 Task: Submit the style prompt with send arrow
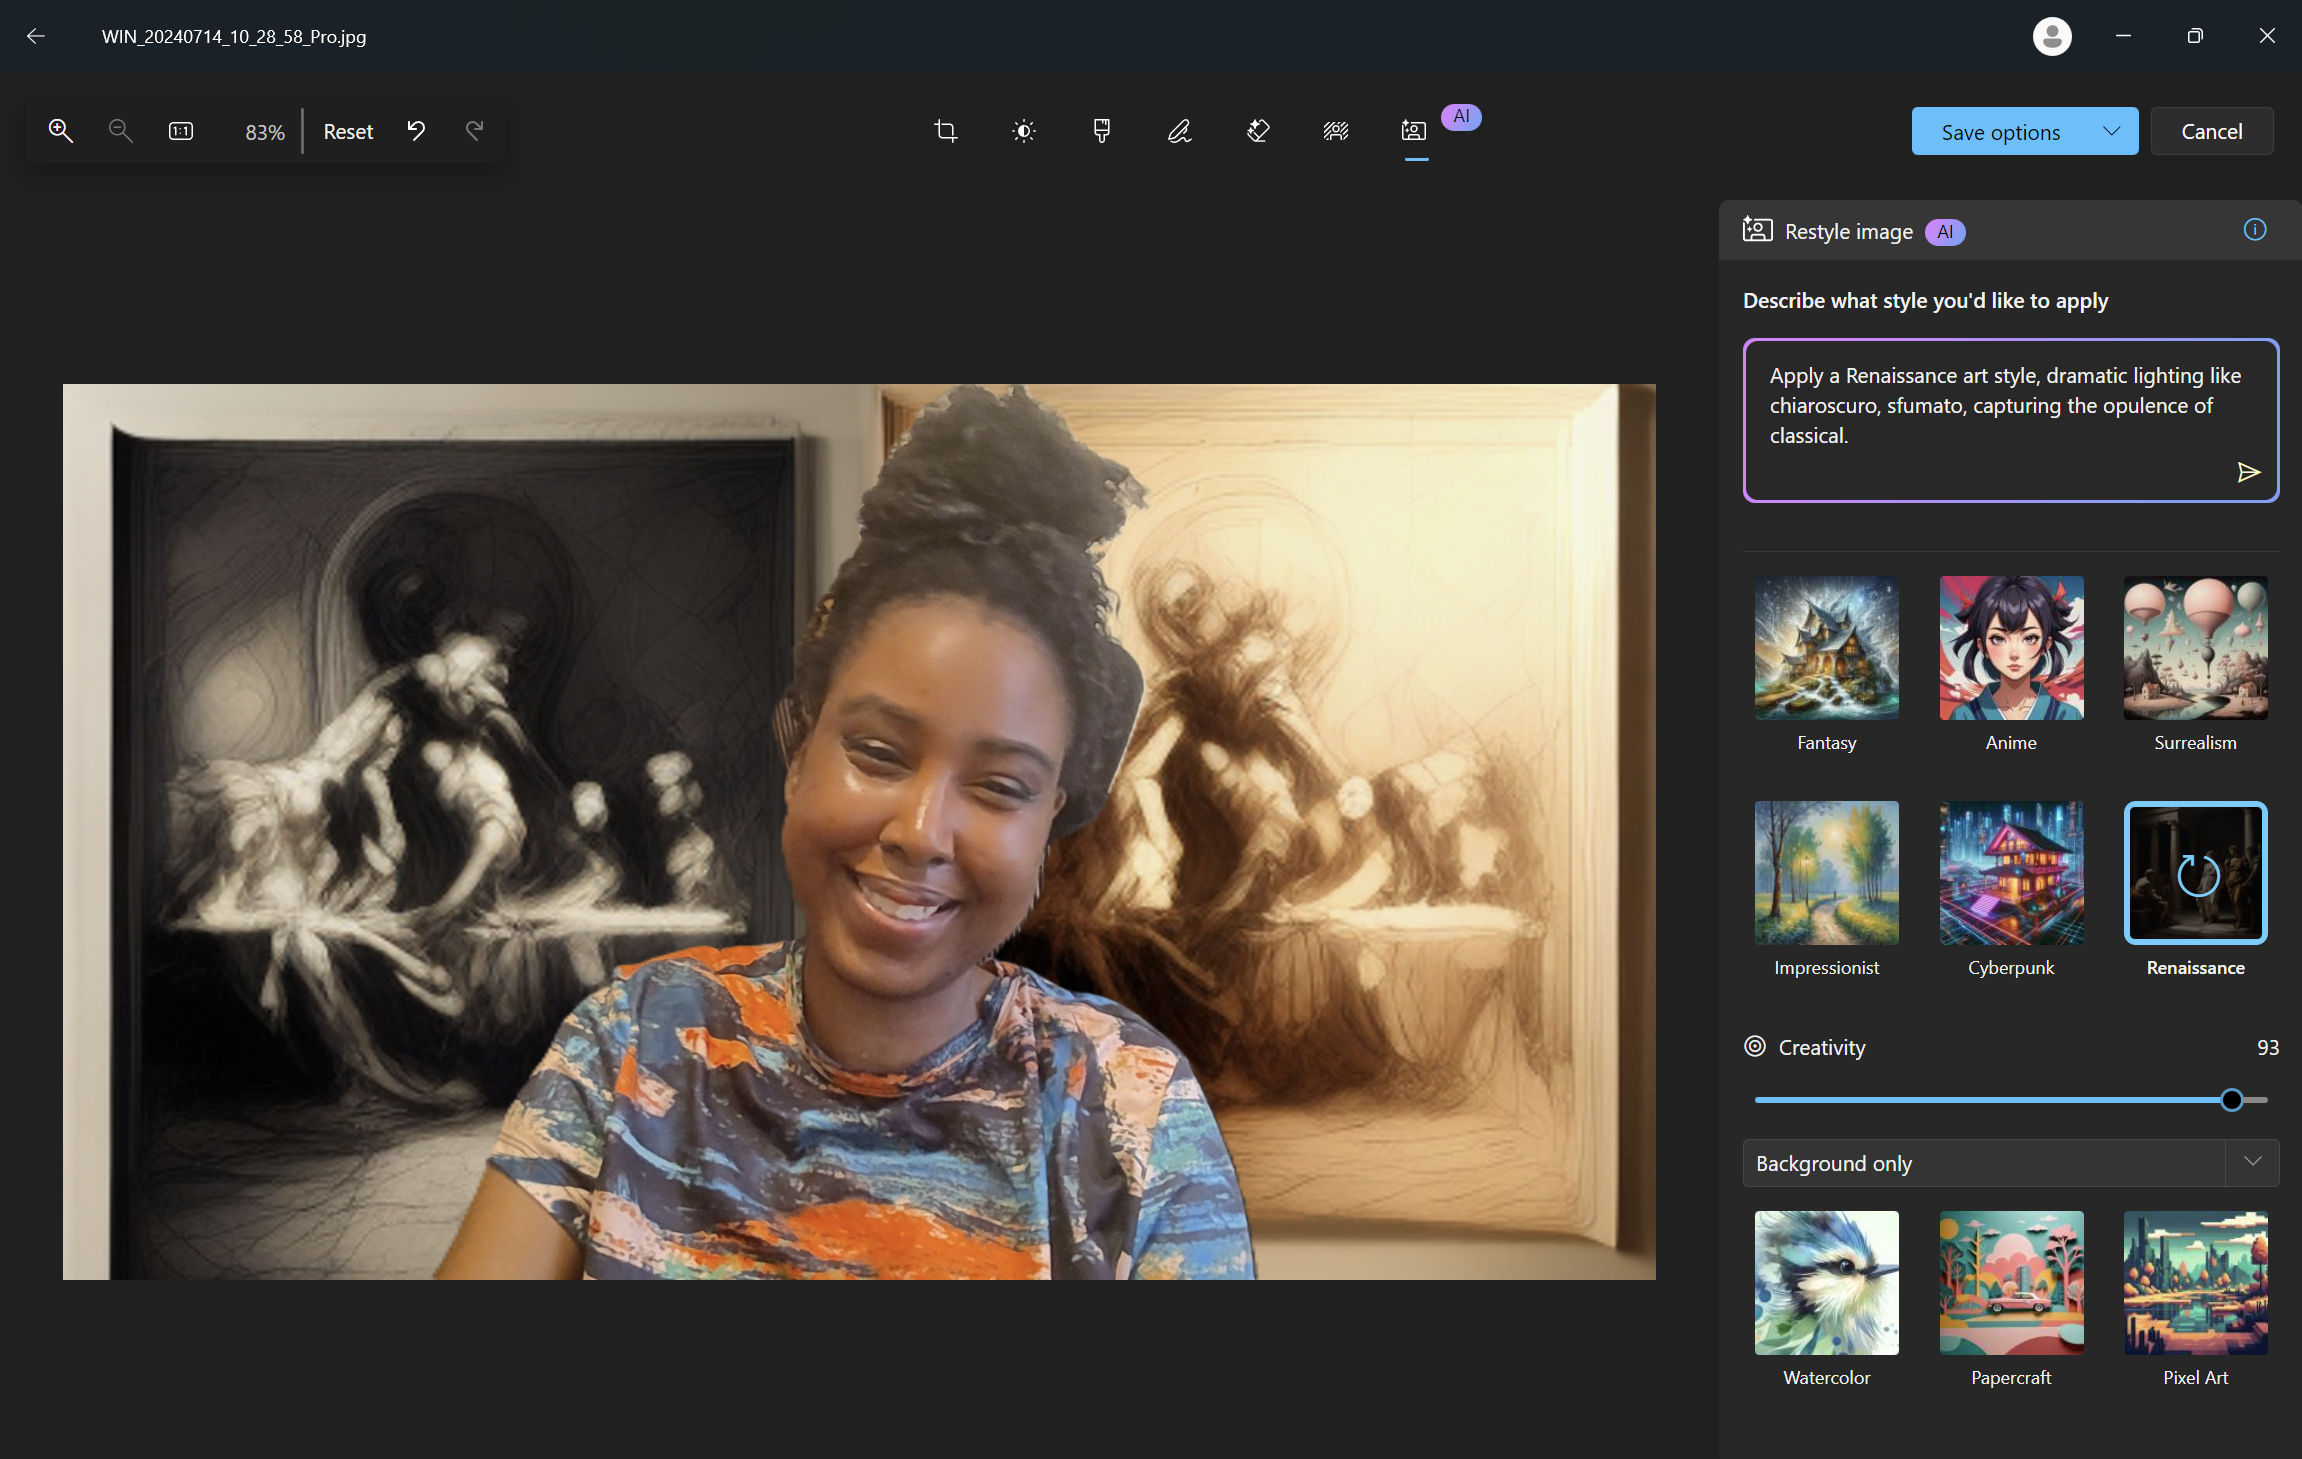2248,472
